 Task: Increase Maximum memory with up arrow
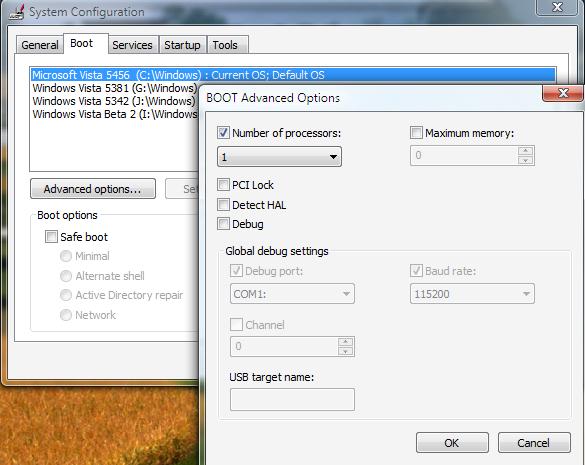526,151
